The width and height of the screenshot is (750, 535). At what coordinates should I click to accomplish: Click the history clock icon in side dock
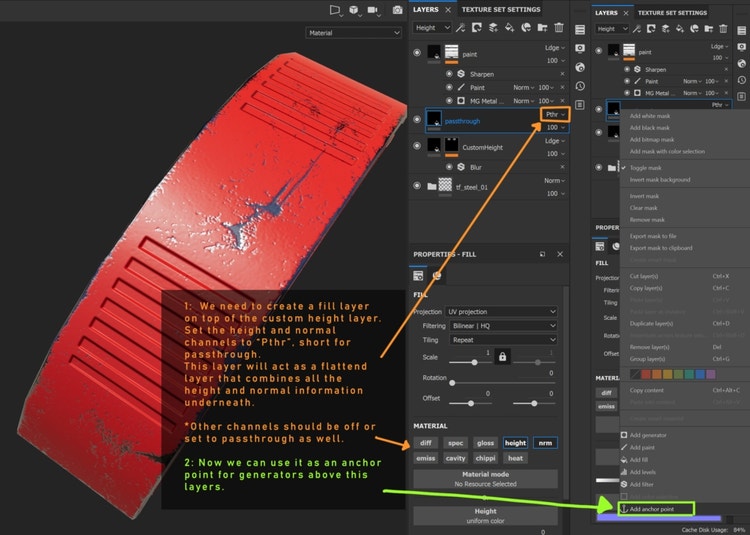pyautogui.click(x=580, y=85)
